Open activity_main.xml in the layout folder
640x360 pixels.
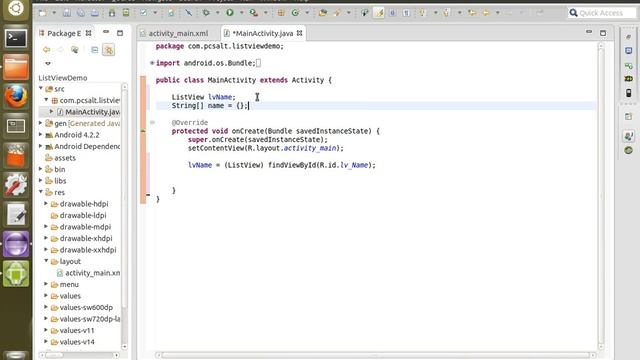[x=88, y=273]
